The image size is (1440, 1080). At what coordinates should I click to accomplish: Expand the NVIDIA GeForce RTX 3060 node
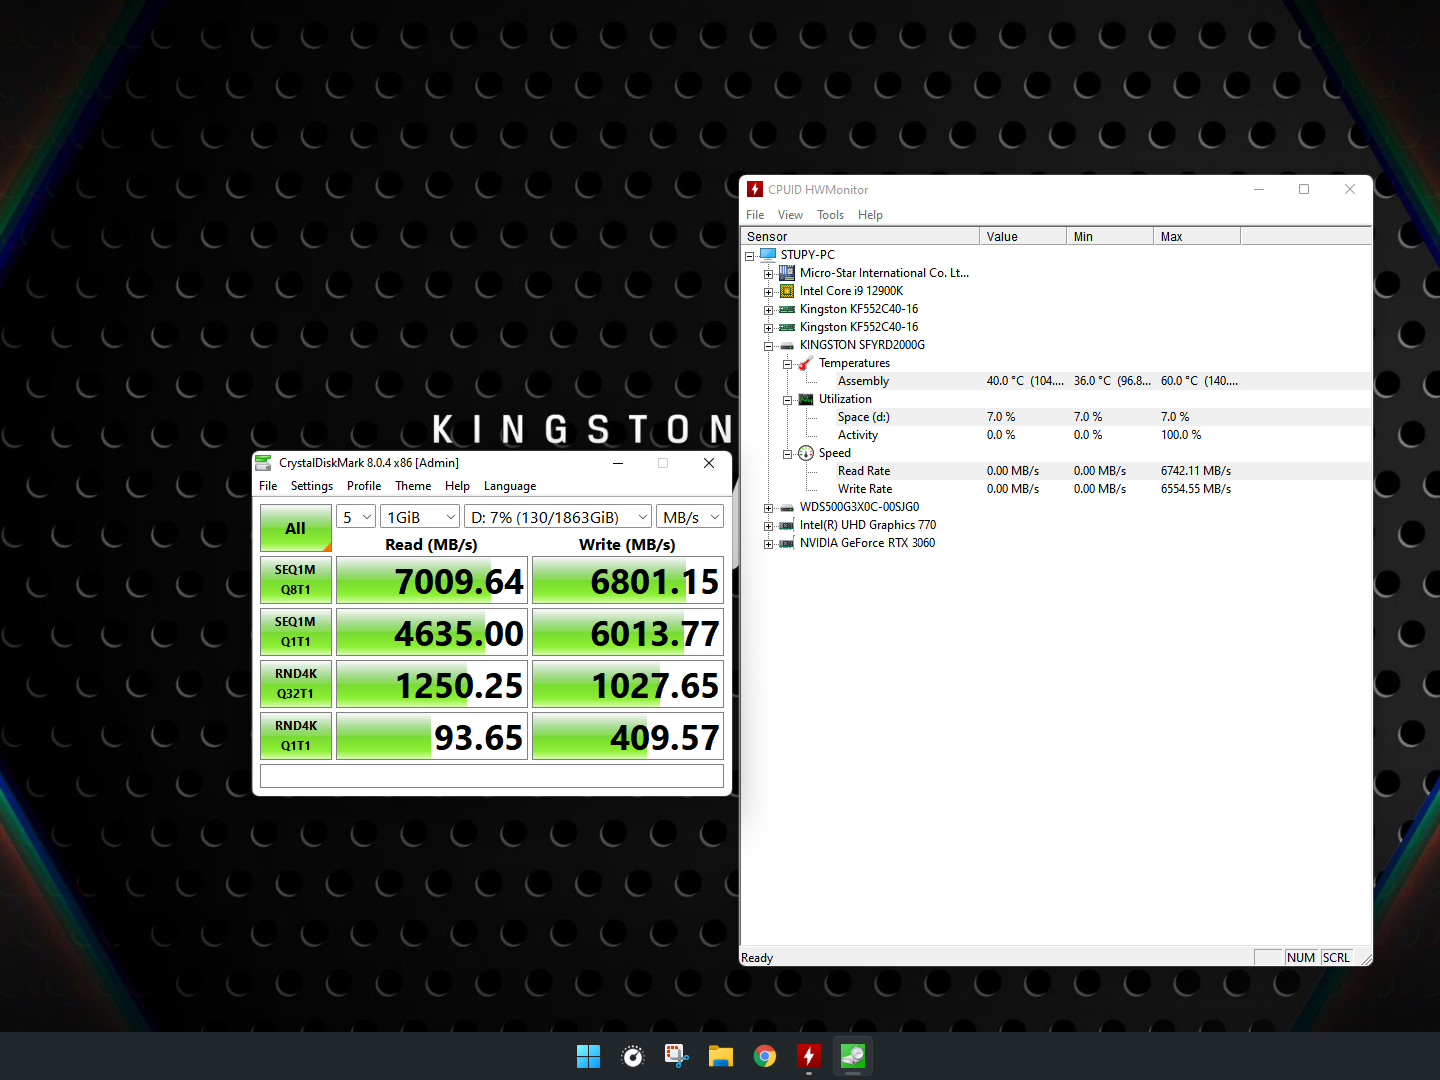(768, 544)
